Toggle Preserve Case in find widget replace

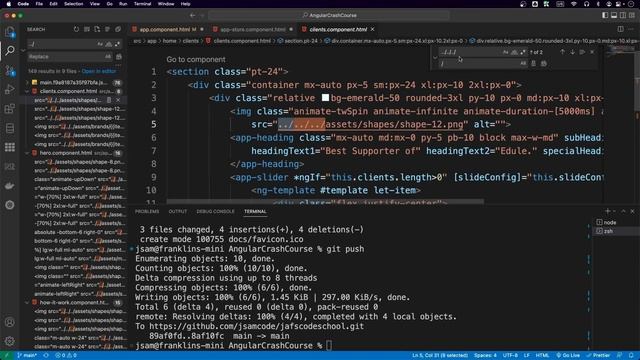coord(523,64)
